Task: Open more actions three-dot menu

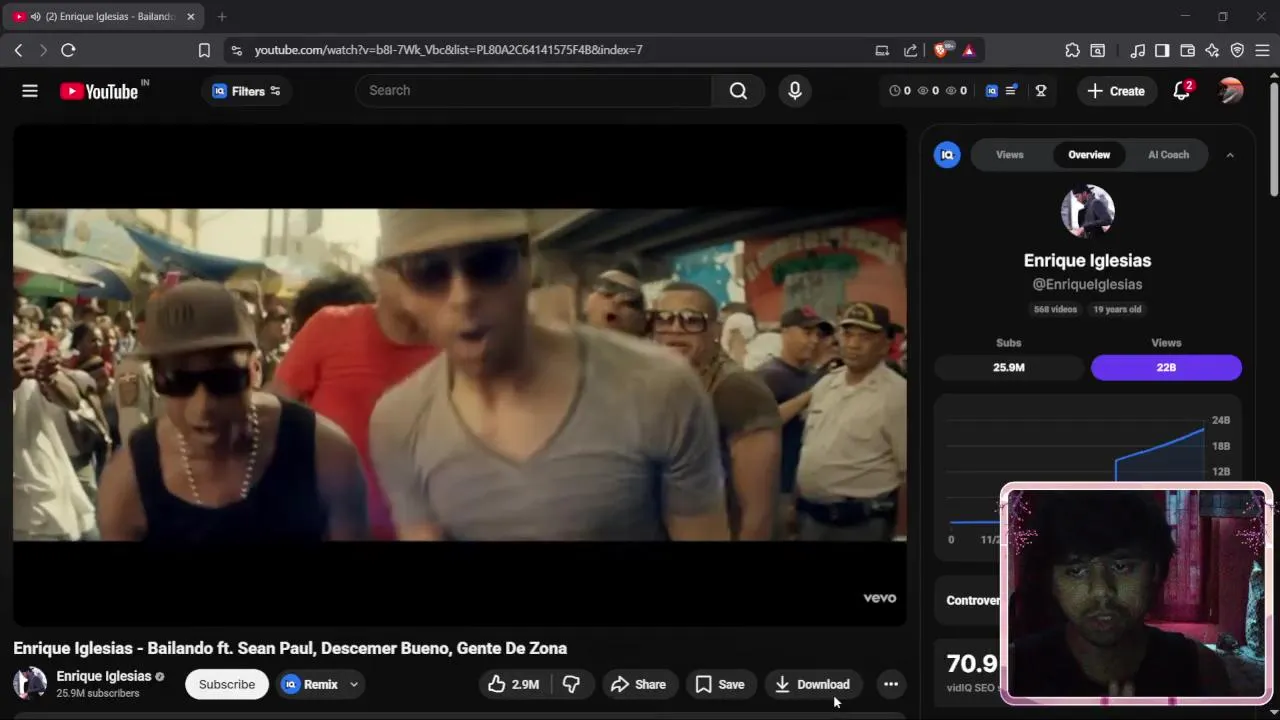Action: (891, 684)
